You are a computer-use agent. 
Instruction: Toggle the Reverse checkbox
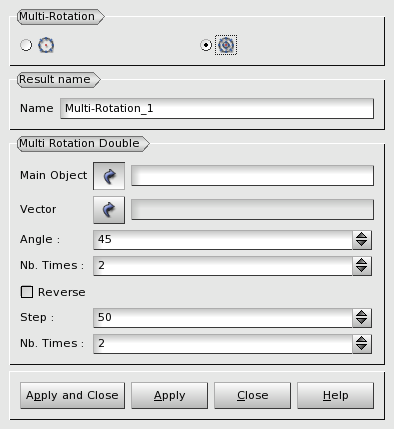[x=27, y=292]
